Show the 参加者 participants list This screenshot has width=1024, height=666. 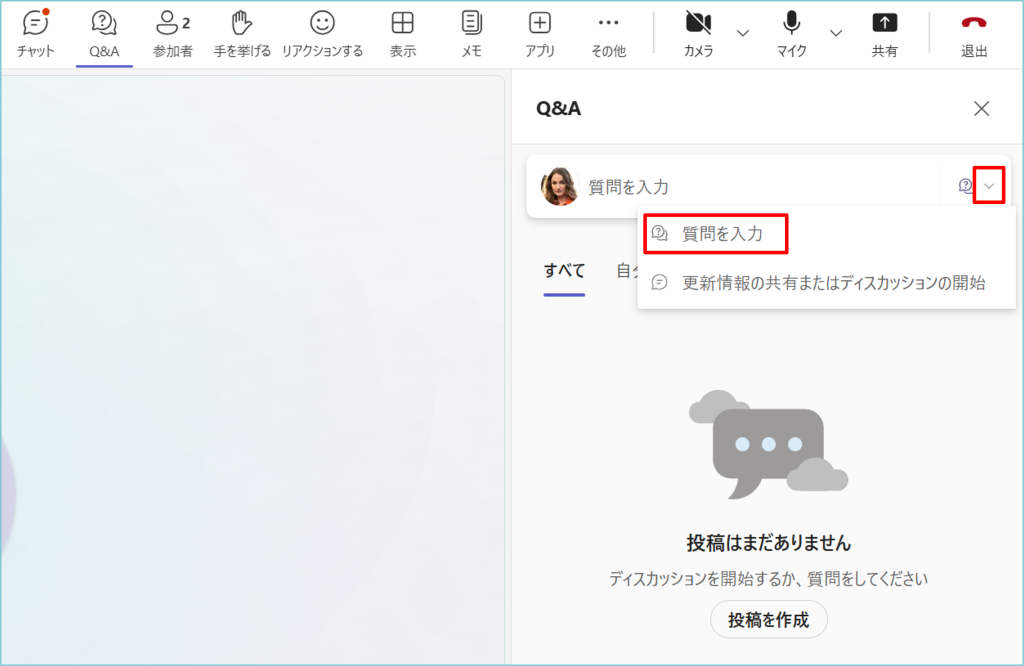pos(173,33)
